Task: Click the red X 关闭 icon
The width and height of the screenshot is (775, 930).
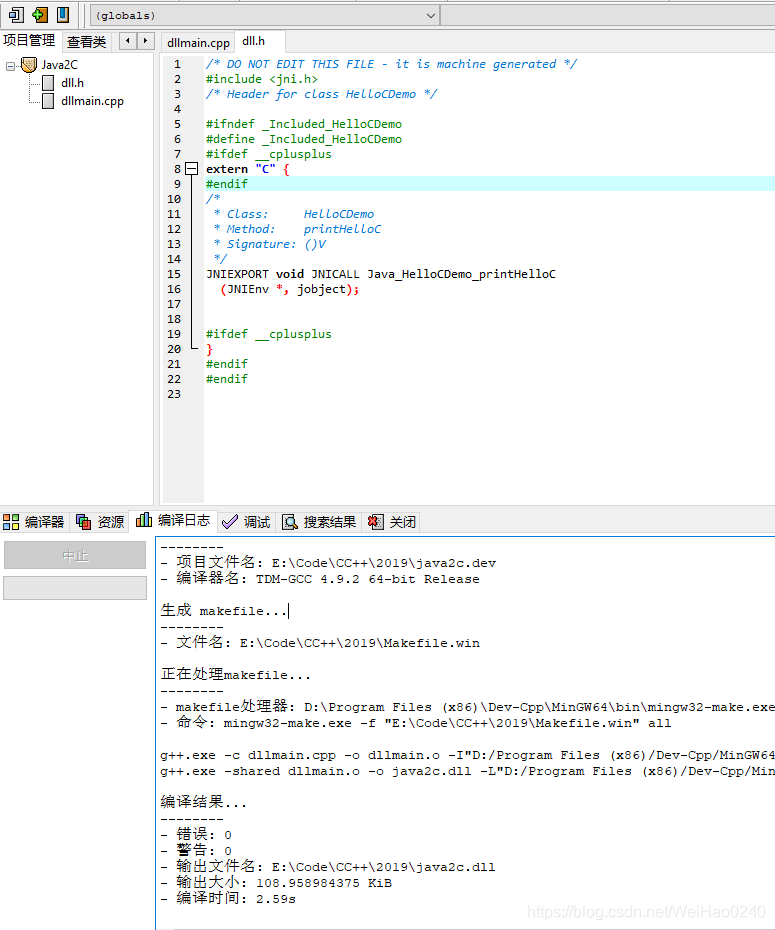Action: click(x=375, y=522)
